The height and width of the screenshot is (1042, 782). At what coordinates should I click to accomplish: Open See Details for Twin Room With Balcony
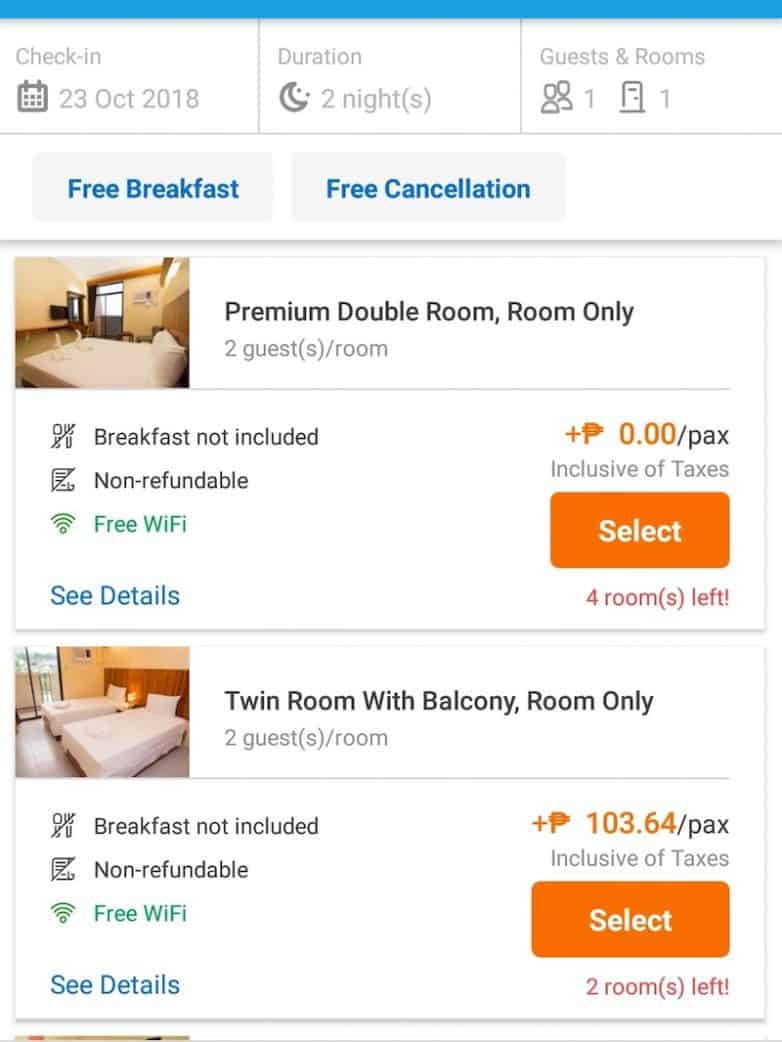tap(115, 985)
